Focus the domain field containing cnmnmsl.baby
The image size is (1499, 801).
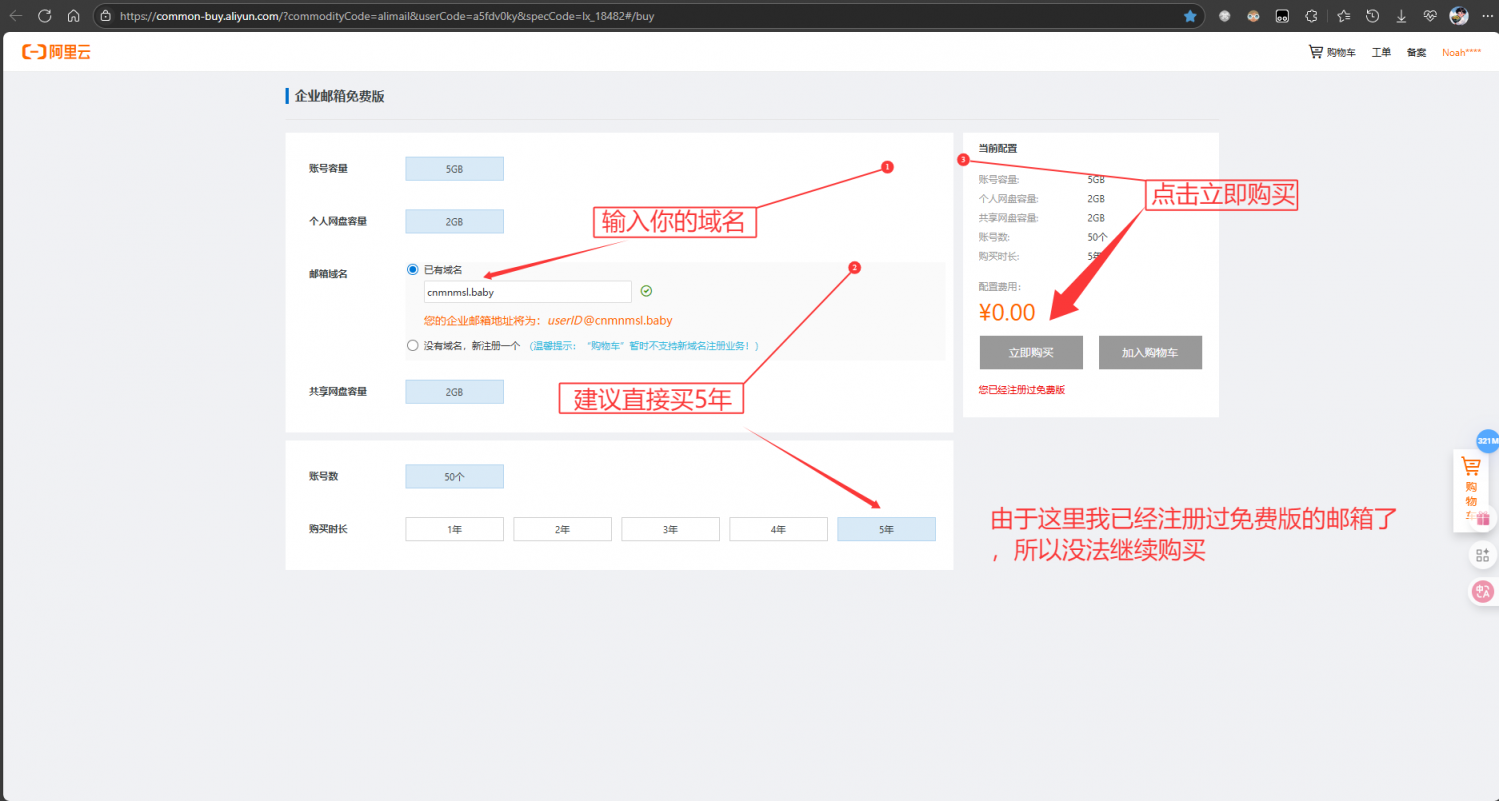click(528, 292)
